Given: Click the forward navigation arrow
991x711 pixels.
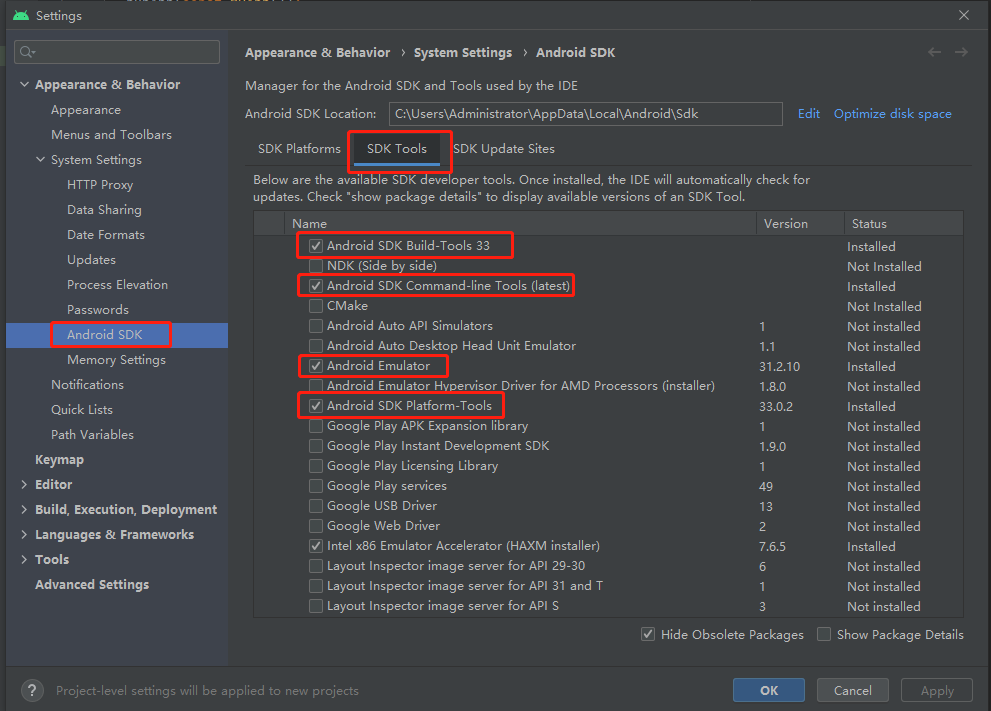Looking at the screenshot, I should click(961, 52).
